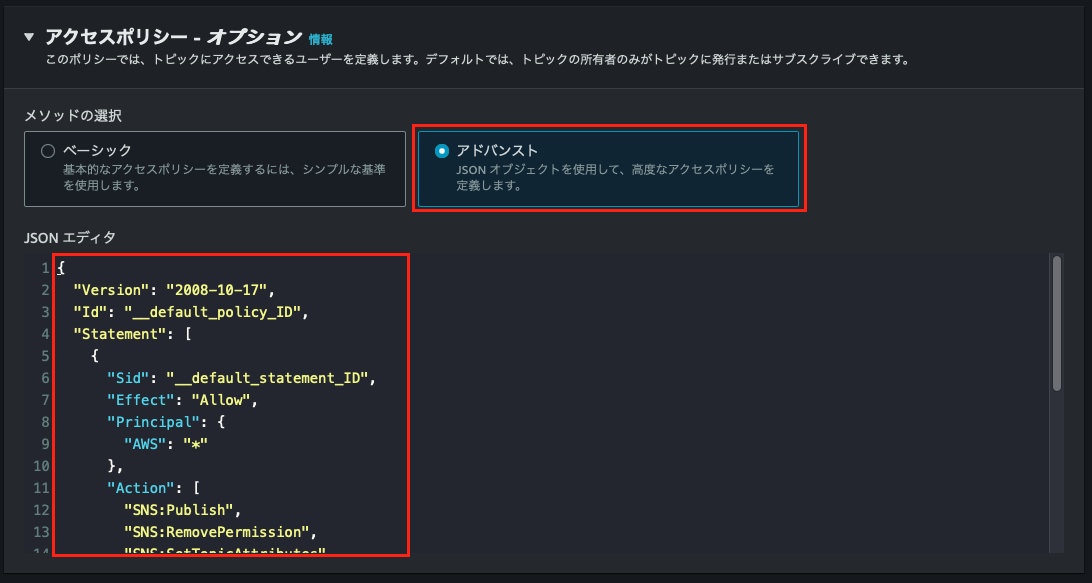The width and height of the screenshot is (1092, 583).
Task: Select the ベーシック method radio button
Action: click(48, 150)
